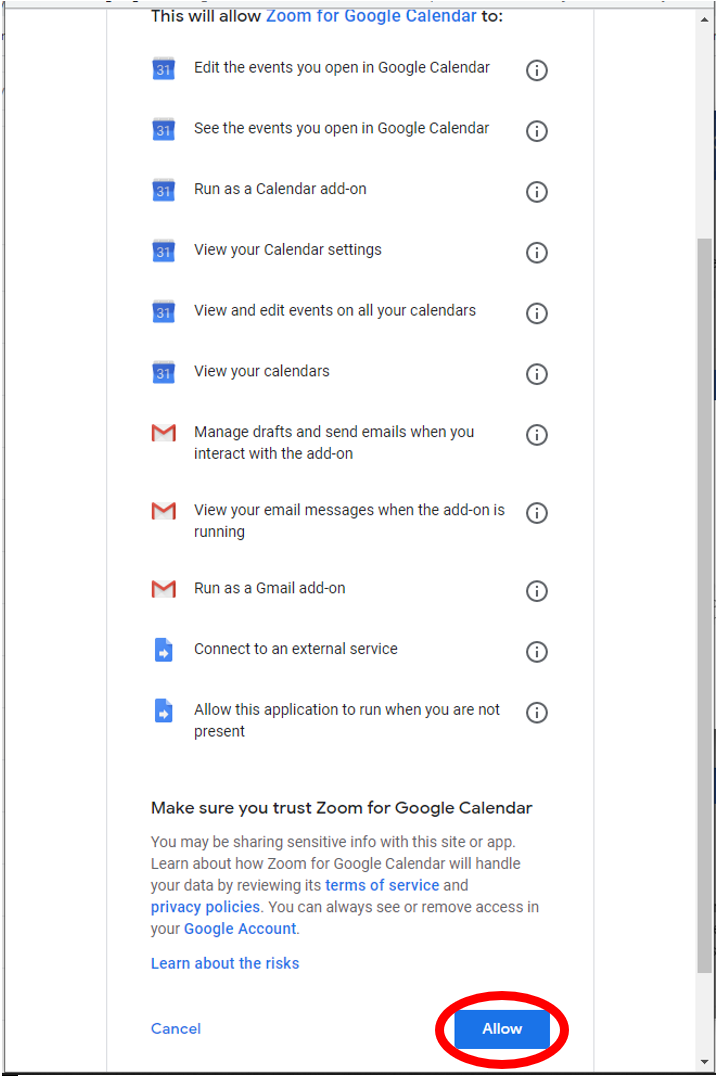Click Learn about the risks
Image resolution: width=717 pixels, height=1077 pixels.
(225, 963)
